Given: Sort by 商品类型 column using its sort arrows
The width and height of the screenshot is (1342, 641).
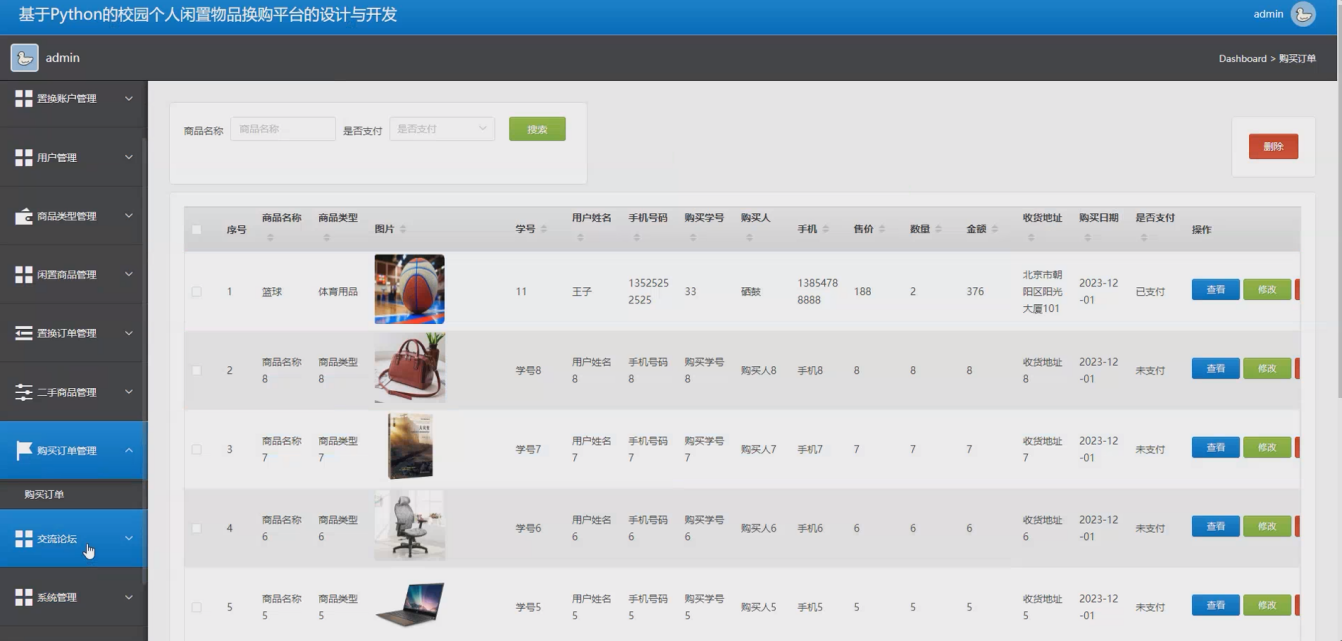Looking at the screenshot, I should pyautogui.click(x=326, y=238).
